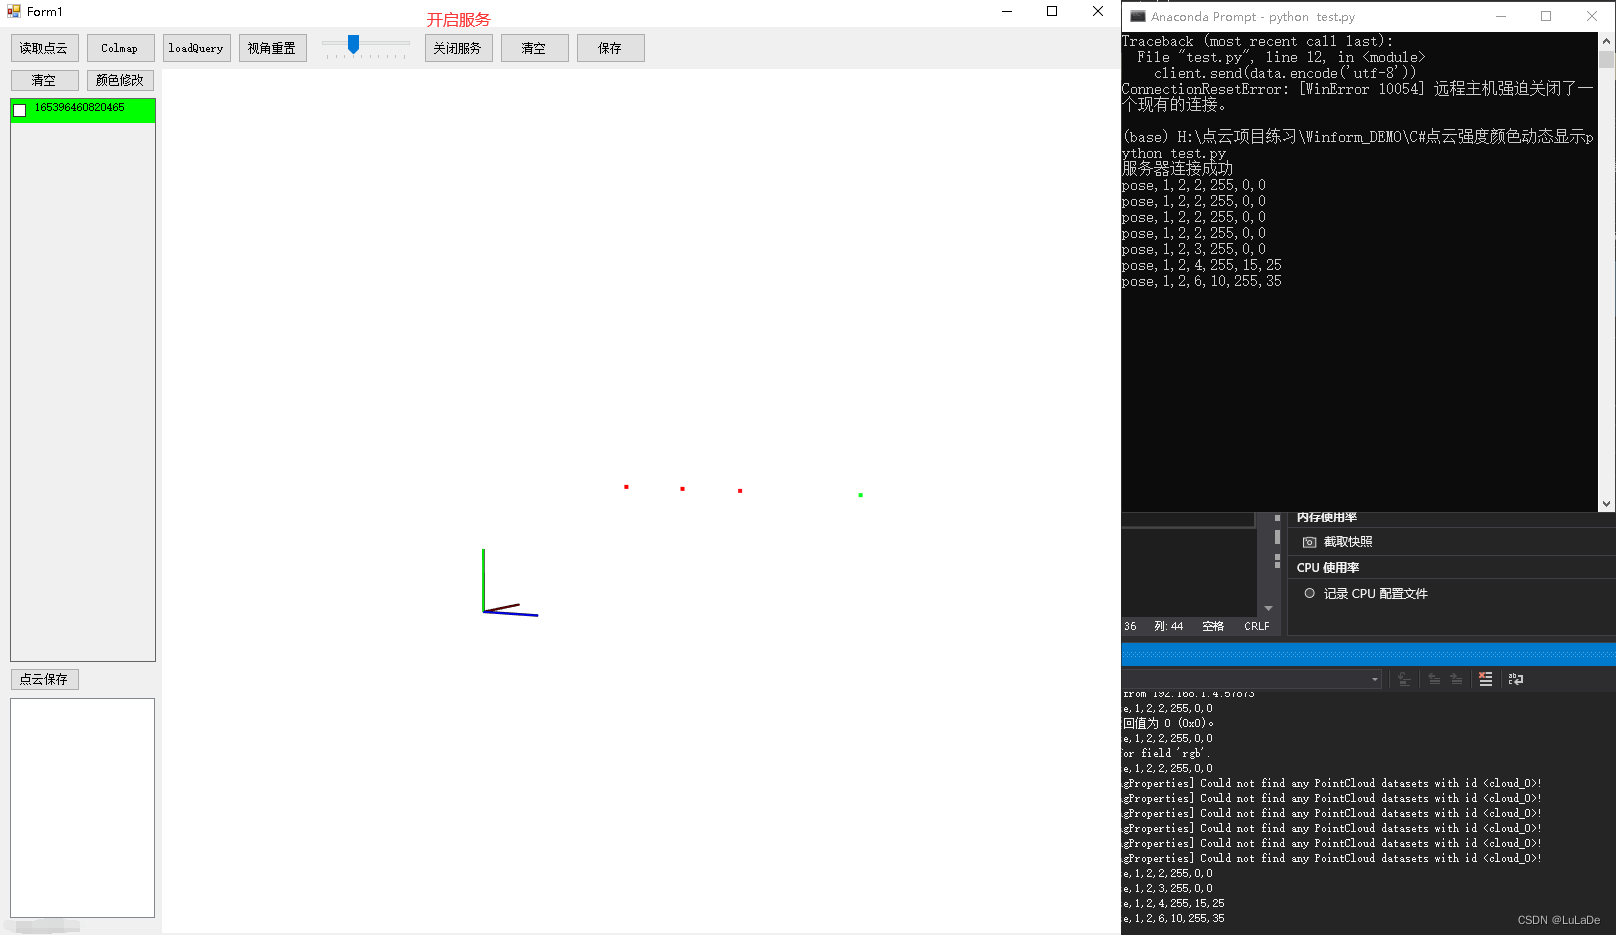The height and width of the screenshot is (935, 1616).
Task: Click Find Message in Code icon
Action: click(1404, 679)
